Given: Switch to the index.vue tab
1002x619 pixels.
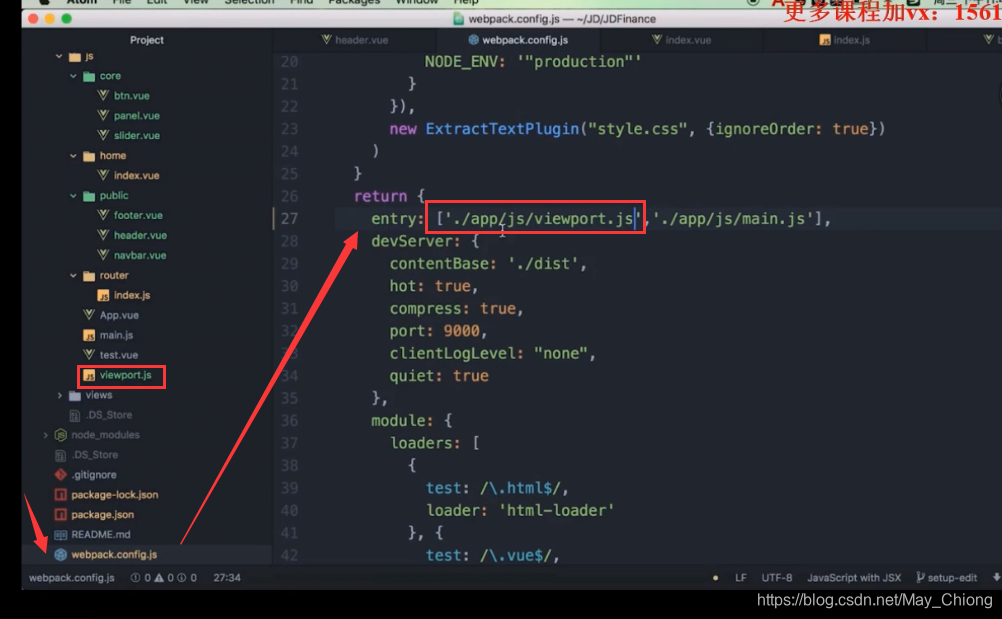Looking at the screenshot, I should [x=681, y=40].
